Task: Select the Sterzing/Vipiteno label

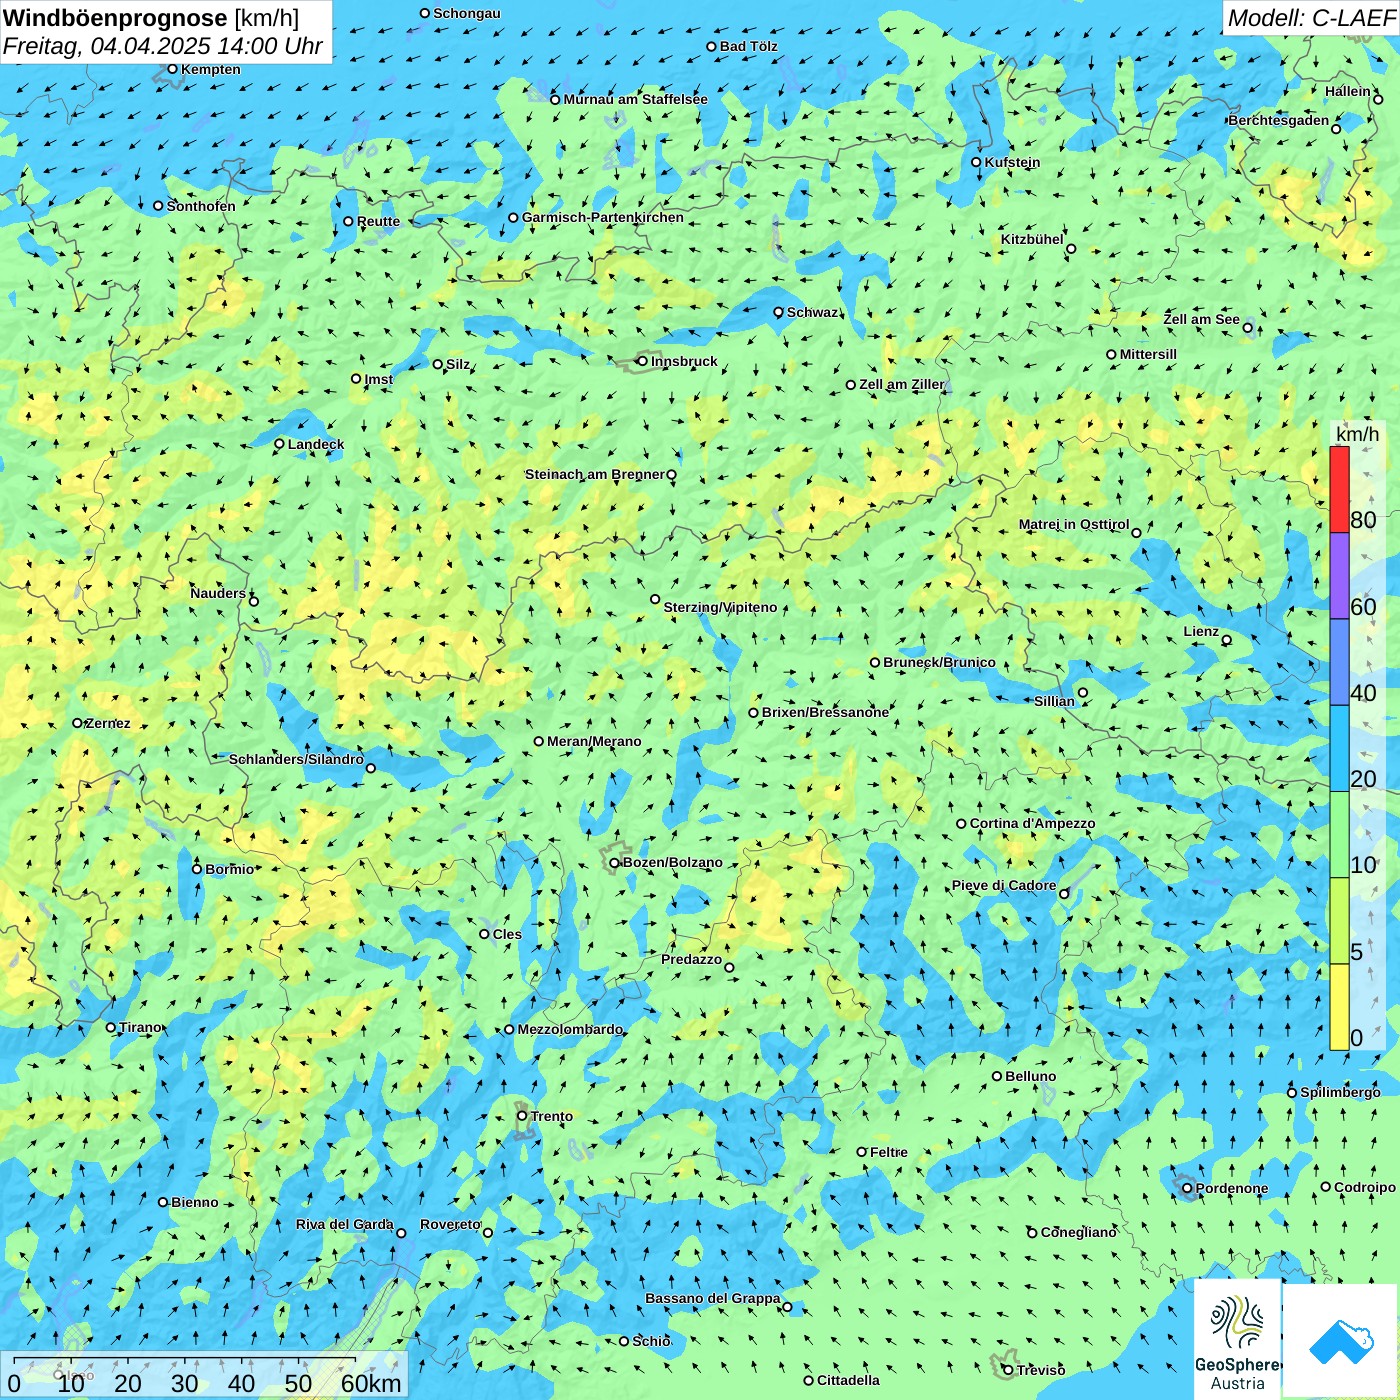Action: pyautogui.click(x=720, y=607)
